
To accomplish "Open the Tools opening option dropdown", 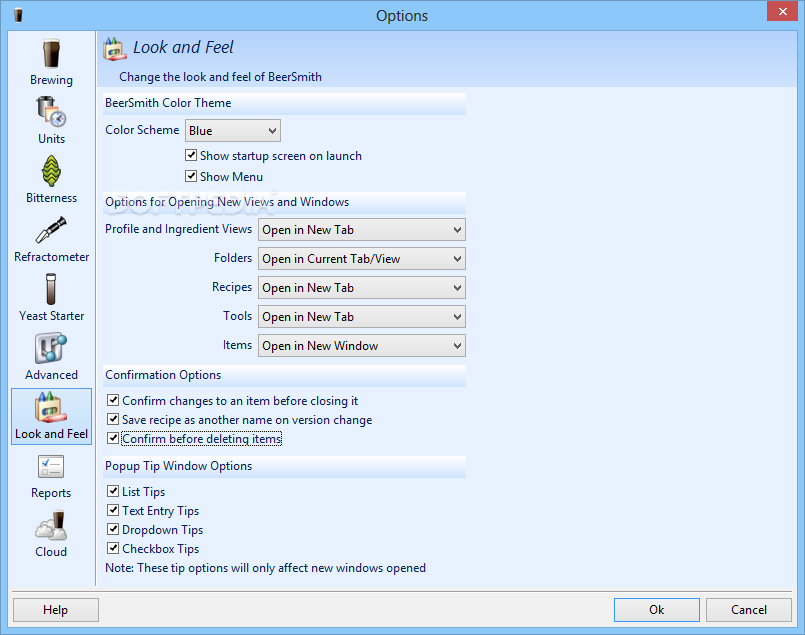I will coord(361,317).
